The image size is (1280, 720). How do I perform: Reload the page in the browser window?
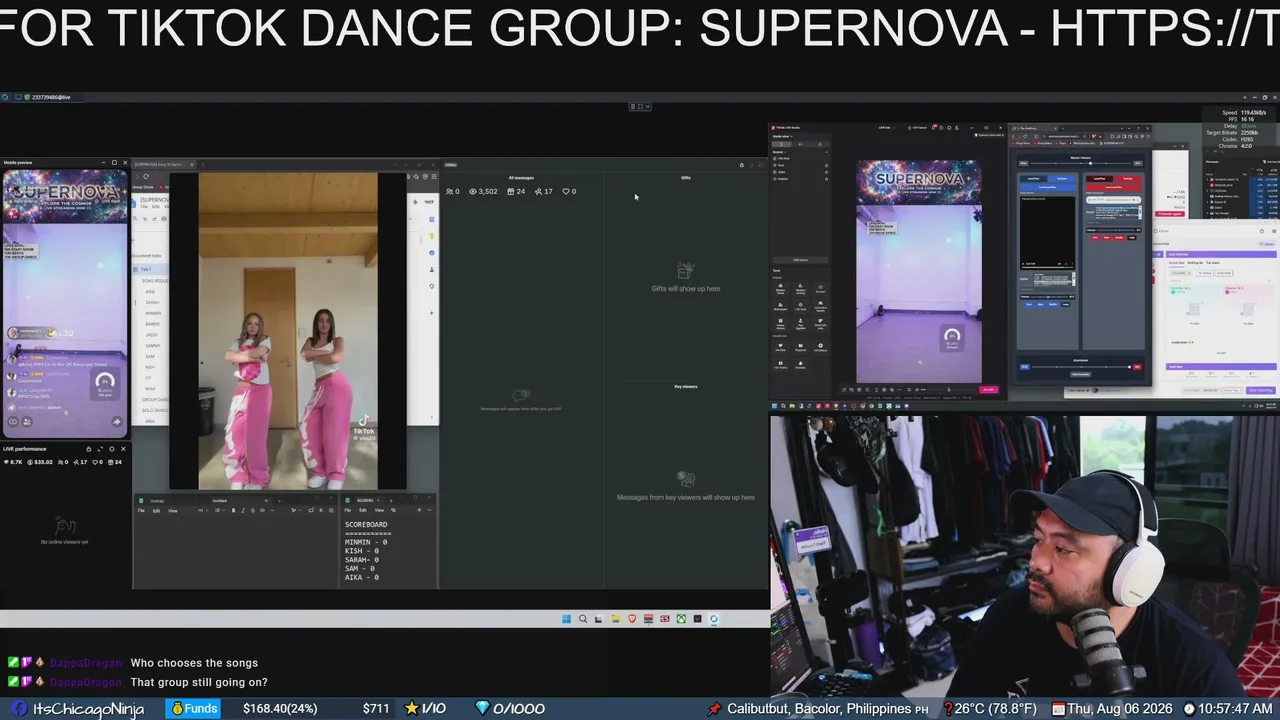(x=146, y=177)
